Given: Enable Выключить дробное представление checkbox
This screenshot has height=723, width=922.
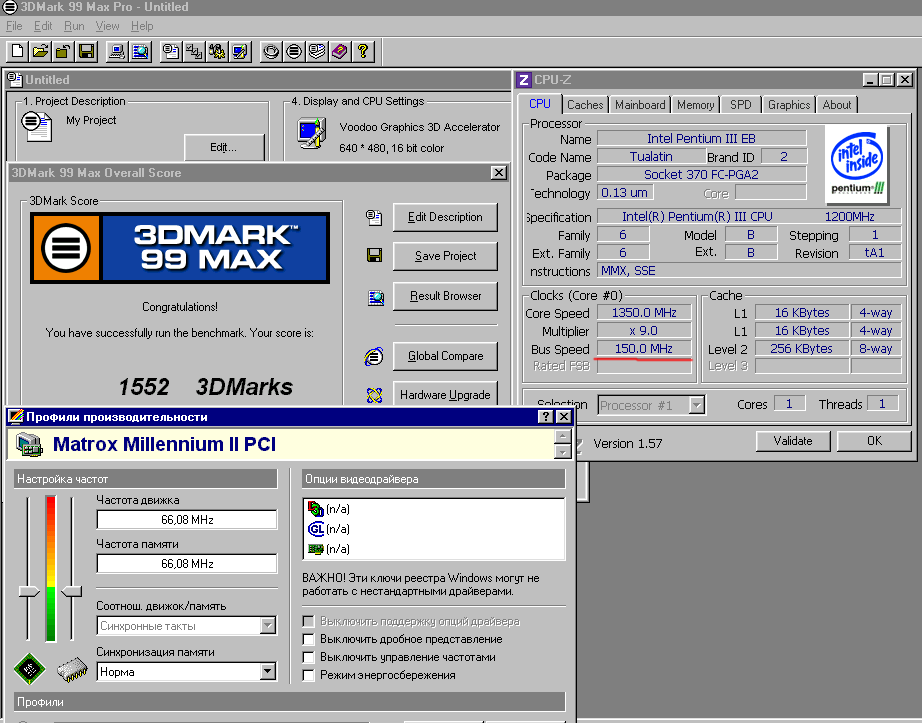Looking at the screenshot, I should pyautogui.click(x=308, y=639).
